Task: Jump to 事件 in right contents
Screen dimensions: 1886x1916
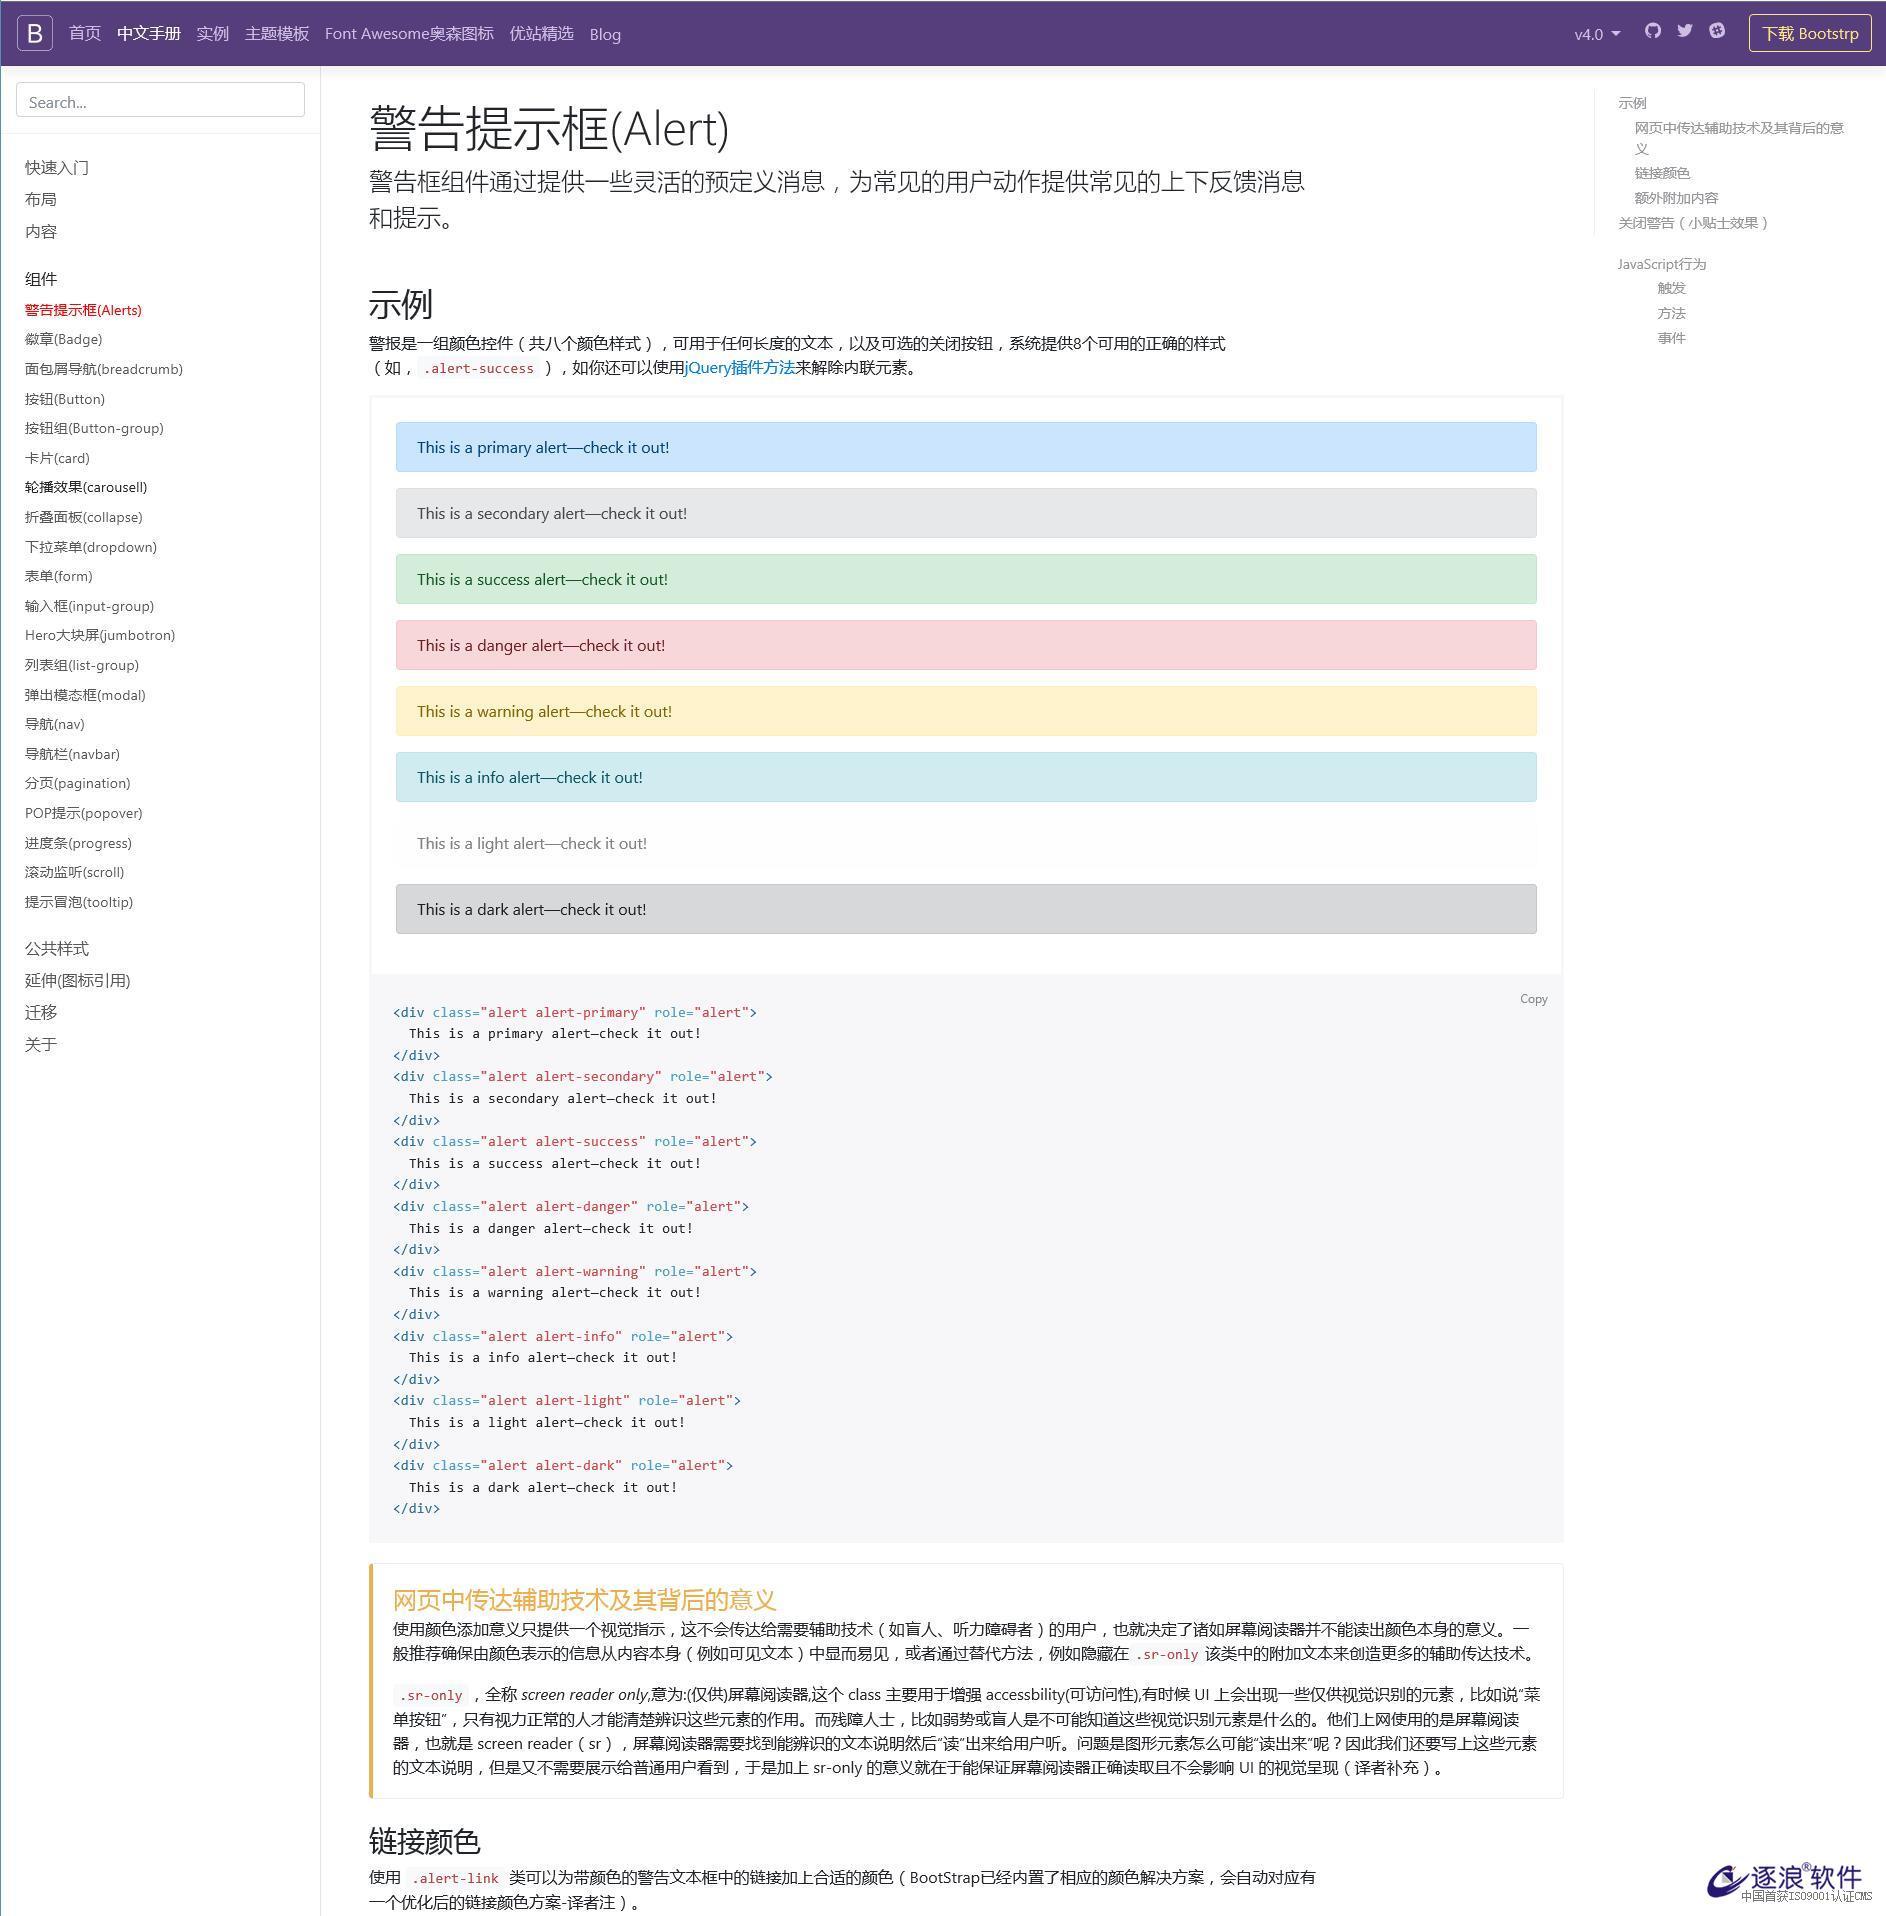Action: pyautogui.click(x=1671, y=338)
